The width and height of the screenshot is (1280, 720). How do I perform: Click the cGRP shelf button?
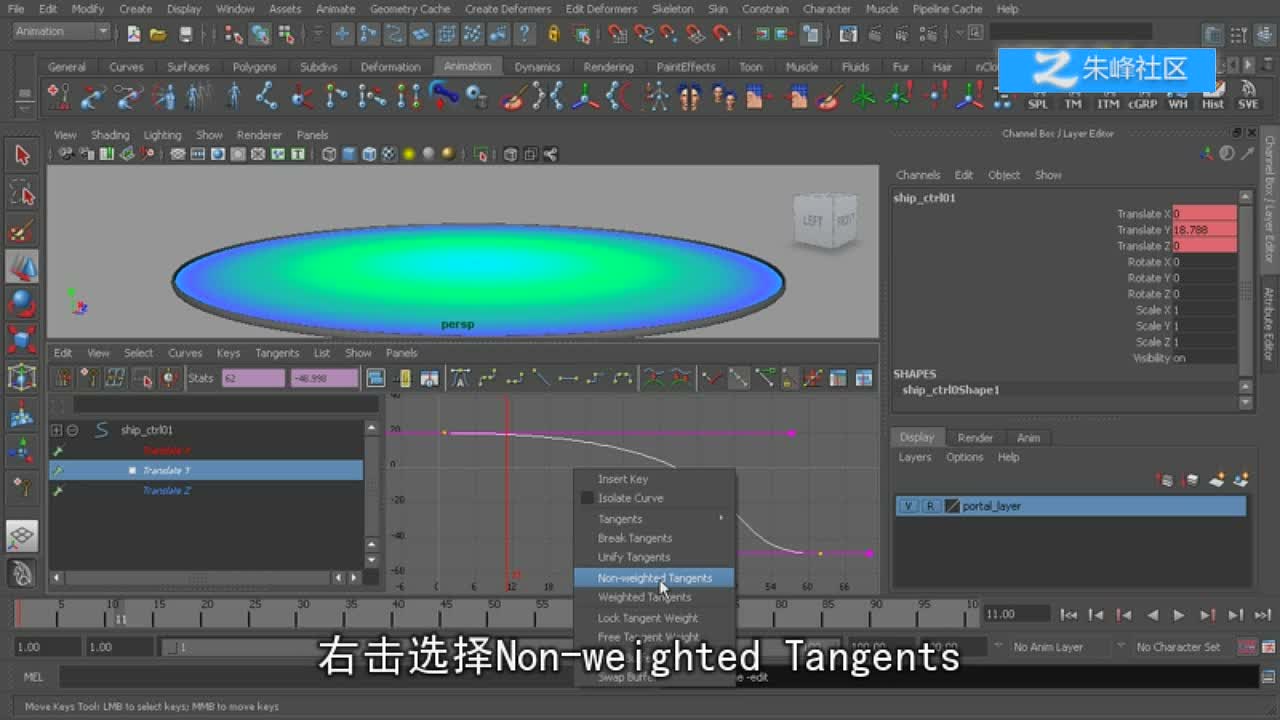coord(1142,97)
